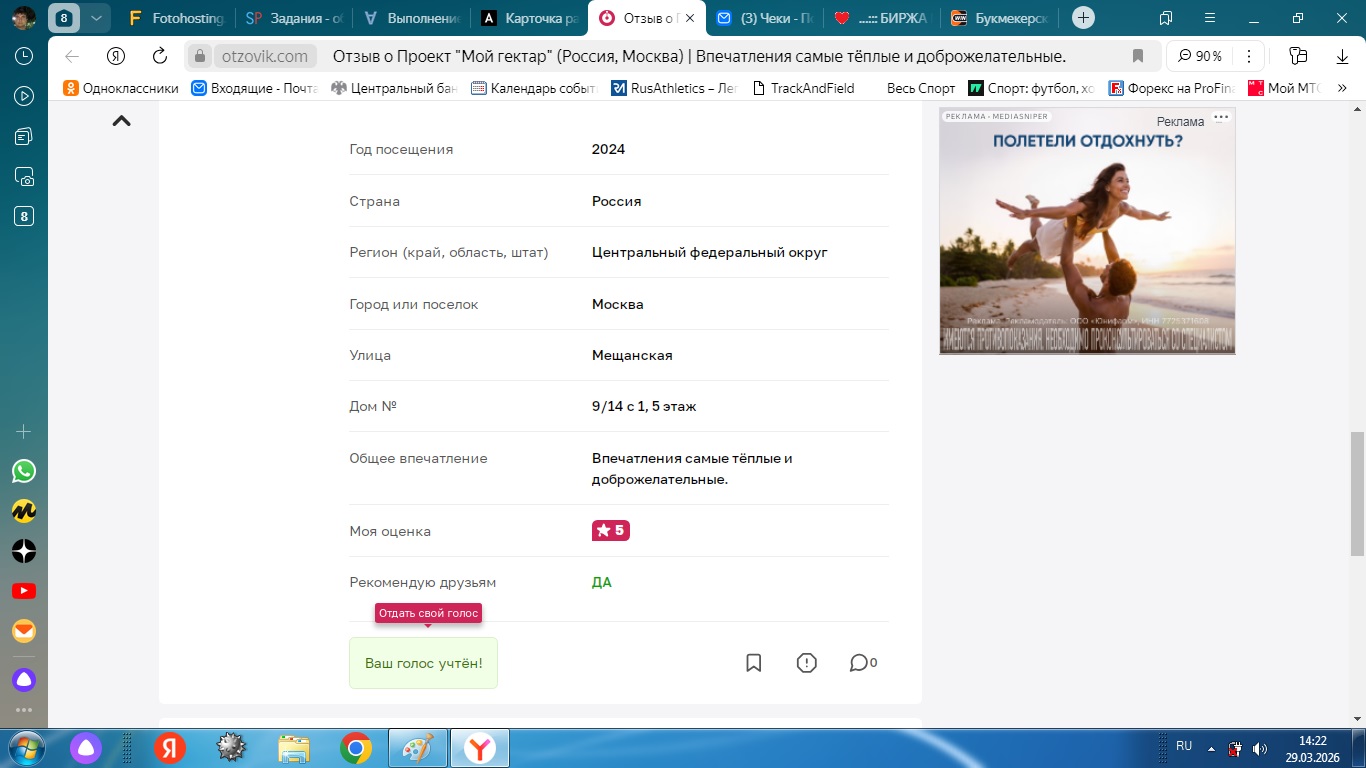The width and height of the screenshot is (1366, 768).
Task: Open the tab manager icon in title bar
Action: 1166,18
